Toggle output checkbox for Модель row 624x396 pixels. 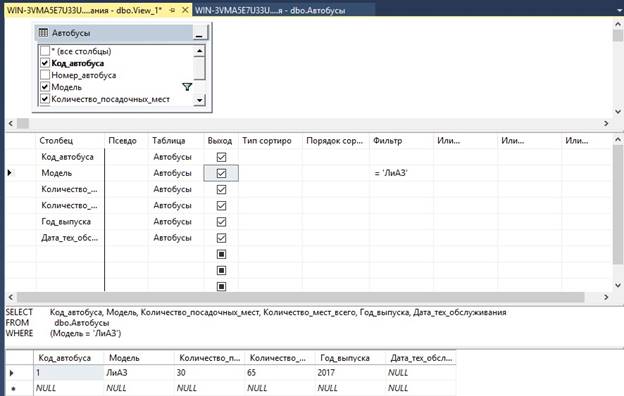pos(221,173)
